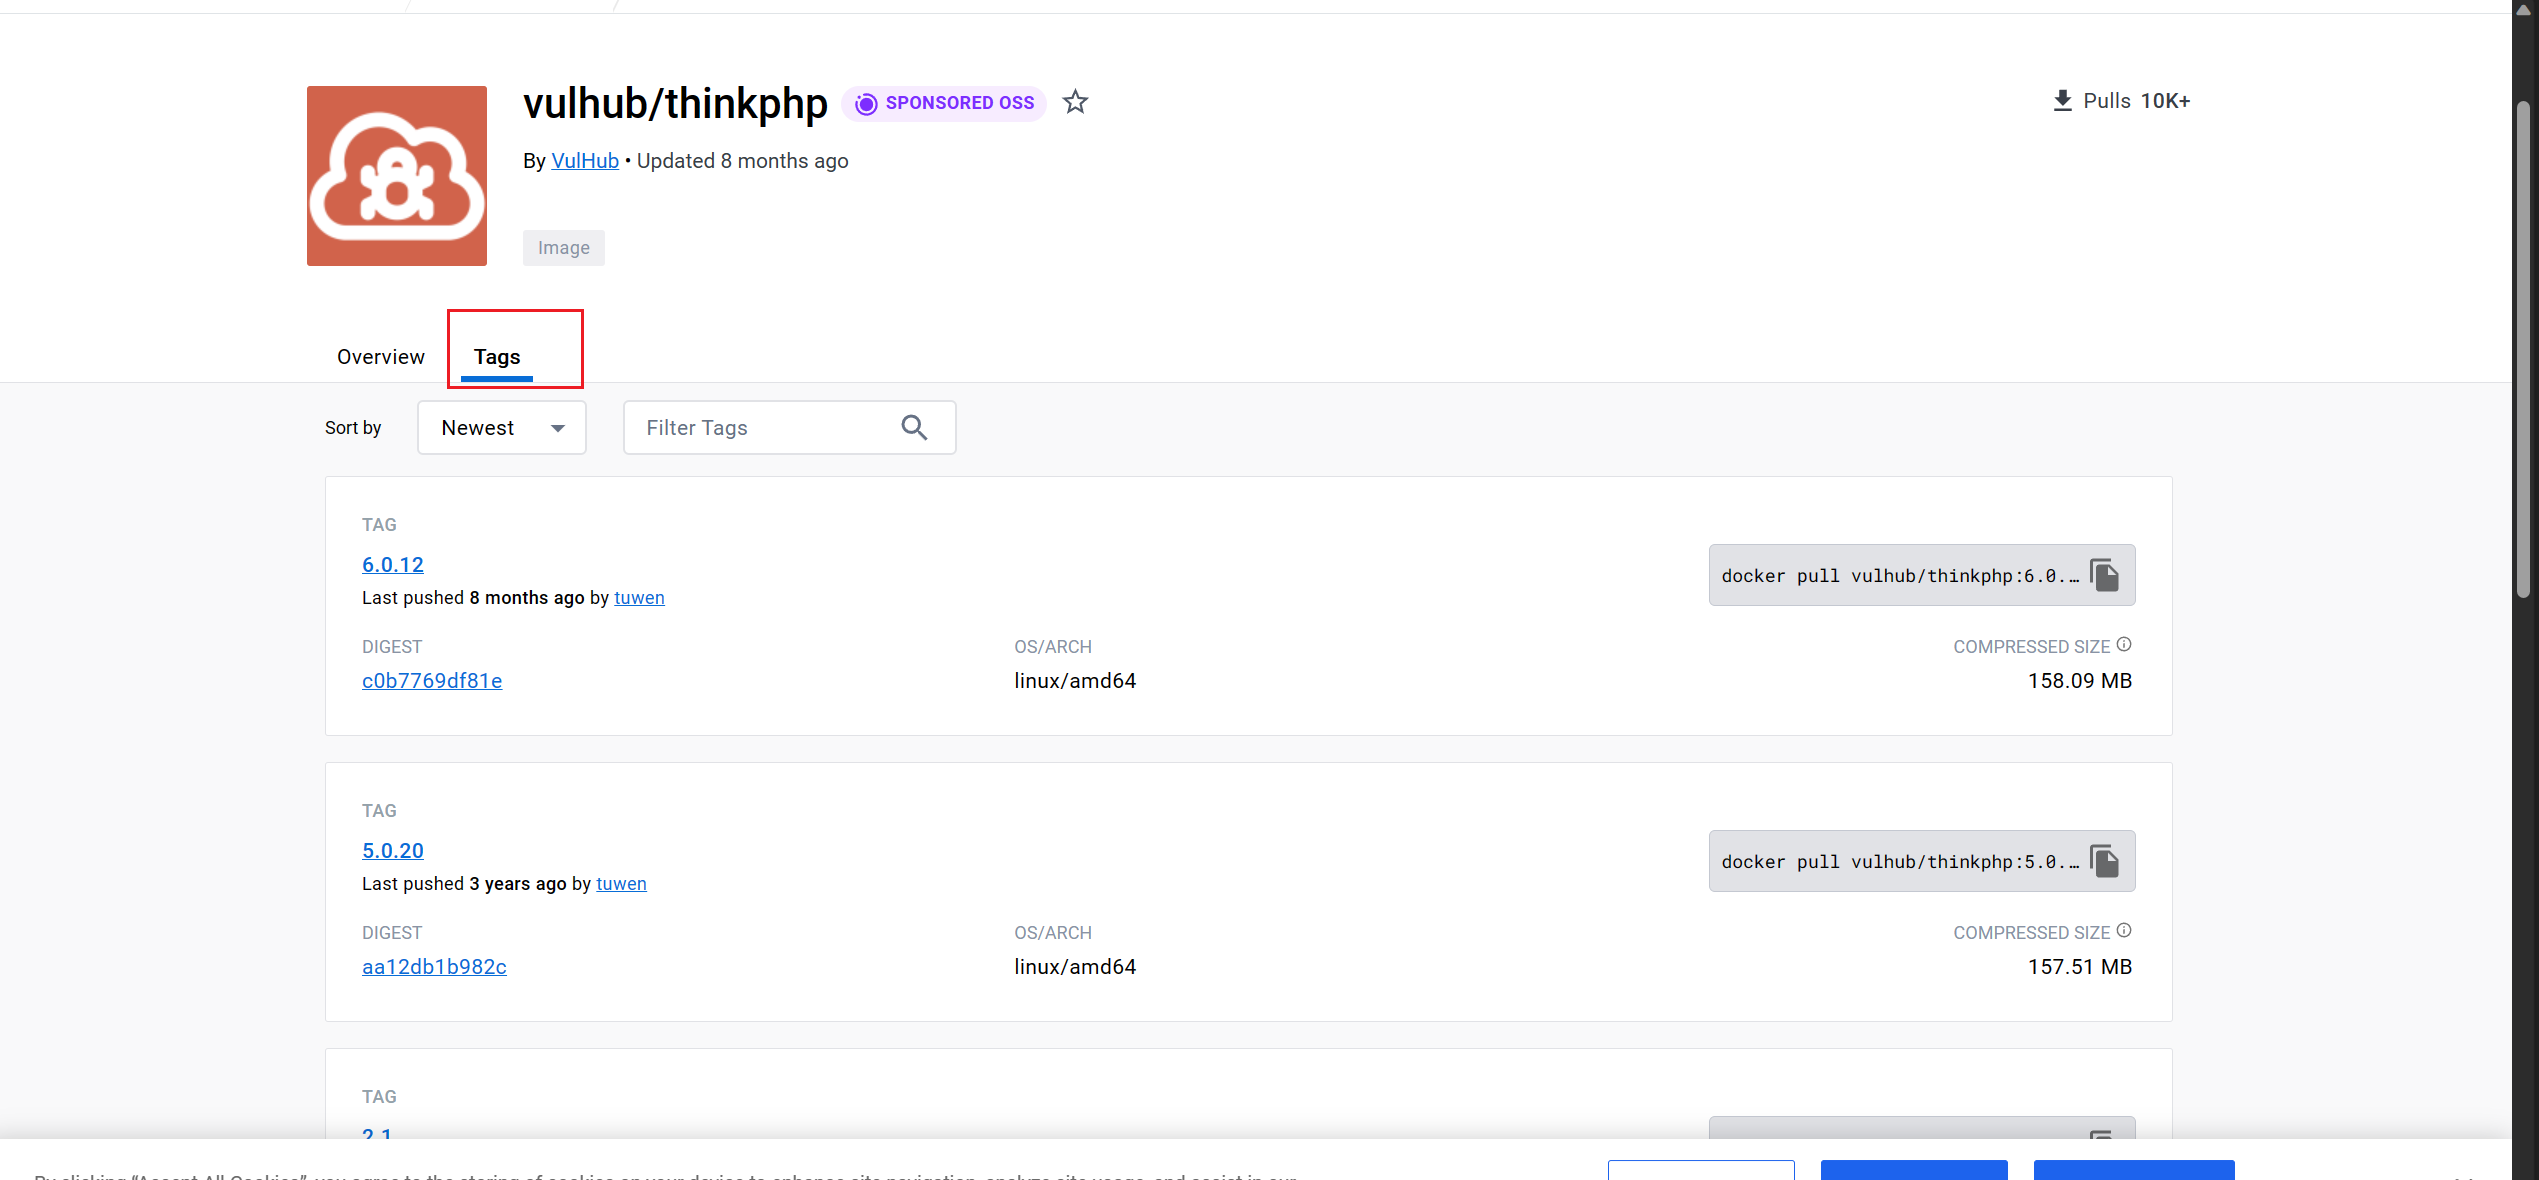Image resolution: width=2539 pixels, height=1180 pixels.
Task: Click the dropdown arrow next to Newest
Action: click(x=558, y=428)
